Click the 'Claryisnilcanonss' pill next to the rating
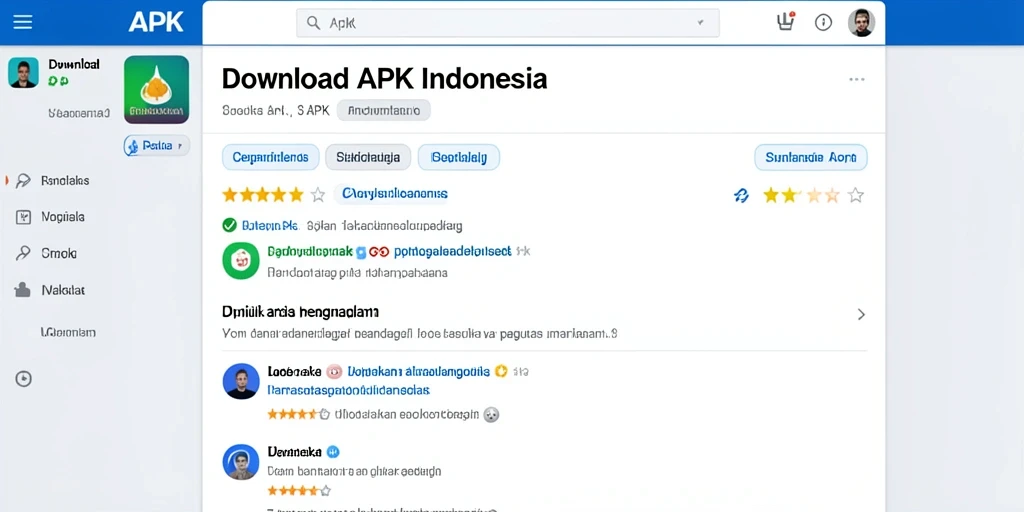This screenshot has height=512, width=1024. (x=394, y=194)
